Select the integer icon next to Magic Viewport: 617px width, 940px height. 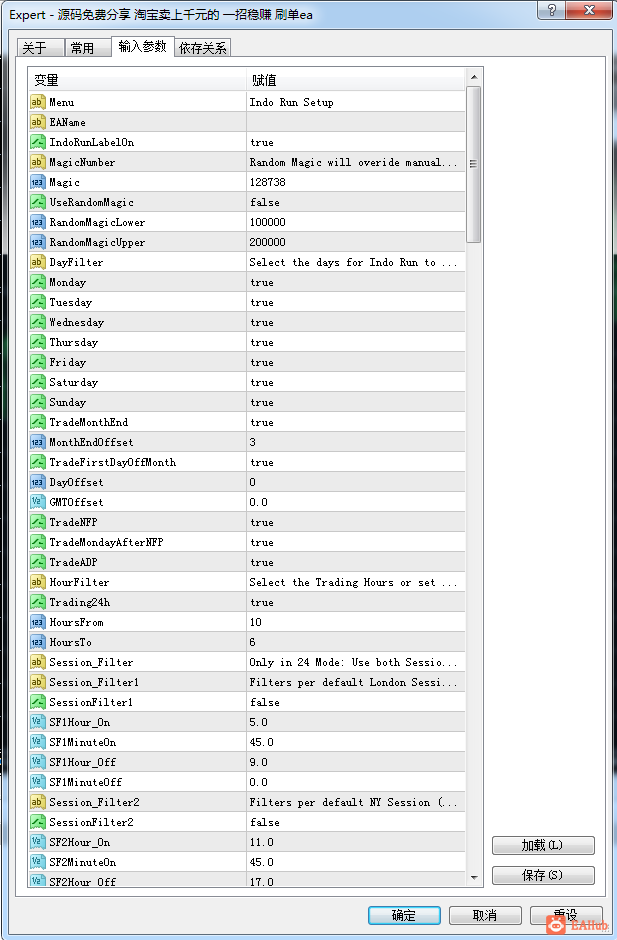coord(37,182)
